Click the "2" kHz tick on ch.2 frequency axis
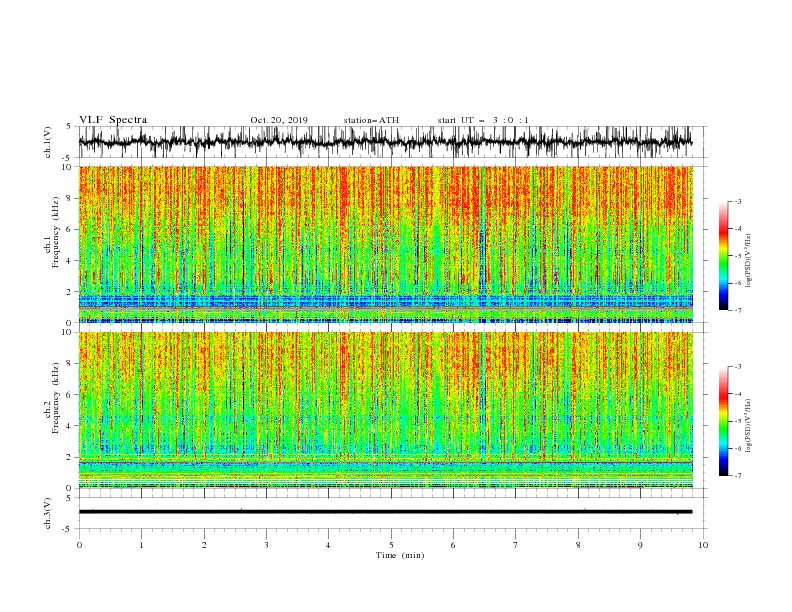The width and height of the screenshot is (792, 612). (x=70, y=457)
